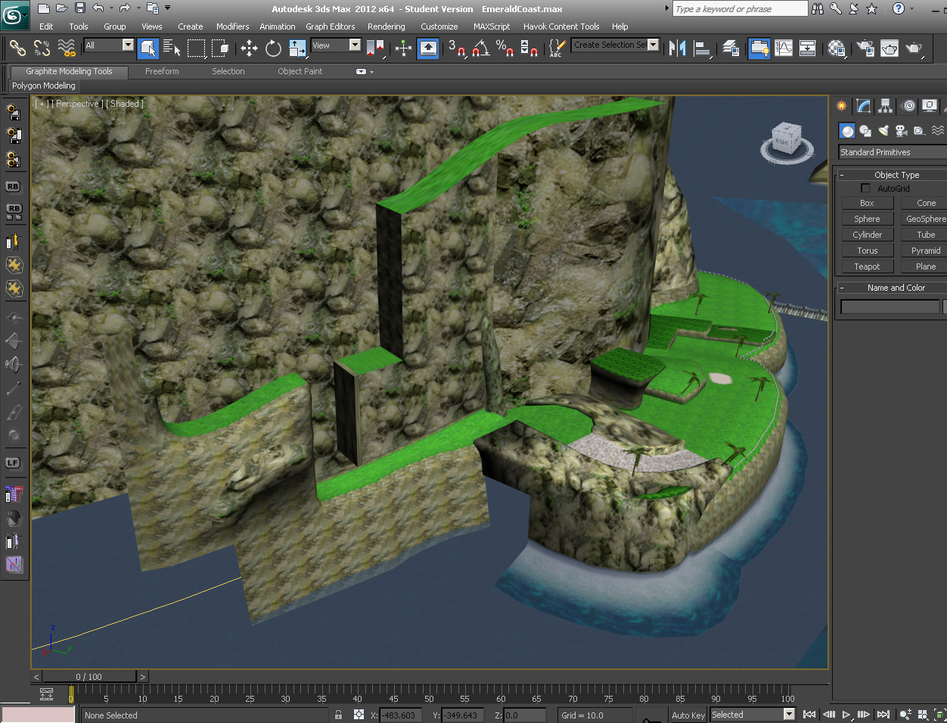The width and height of the screenshot is (947, 723).
Task: Click the Unlink Selection tool
Action: coord(42,48)
